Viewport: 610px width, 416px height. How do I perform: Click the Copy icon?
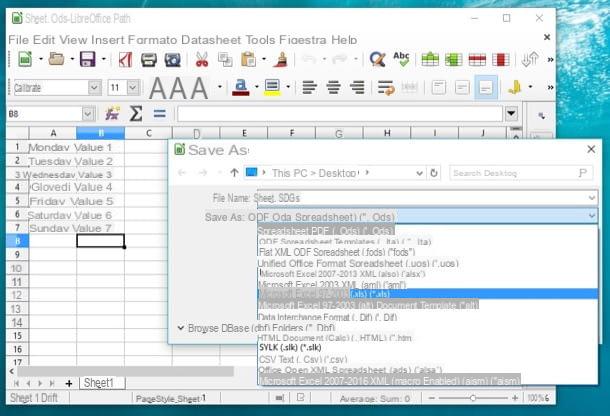click(225, 60)
